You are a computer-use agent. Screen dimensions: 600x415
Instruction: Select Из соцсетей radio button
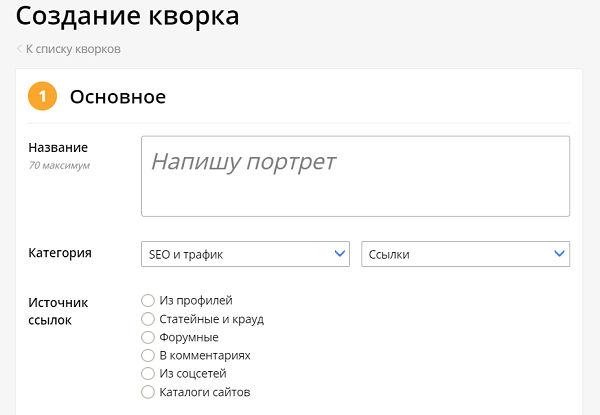point(149,373)
